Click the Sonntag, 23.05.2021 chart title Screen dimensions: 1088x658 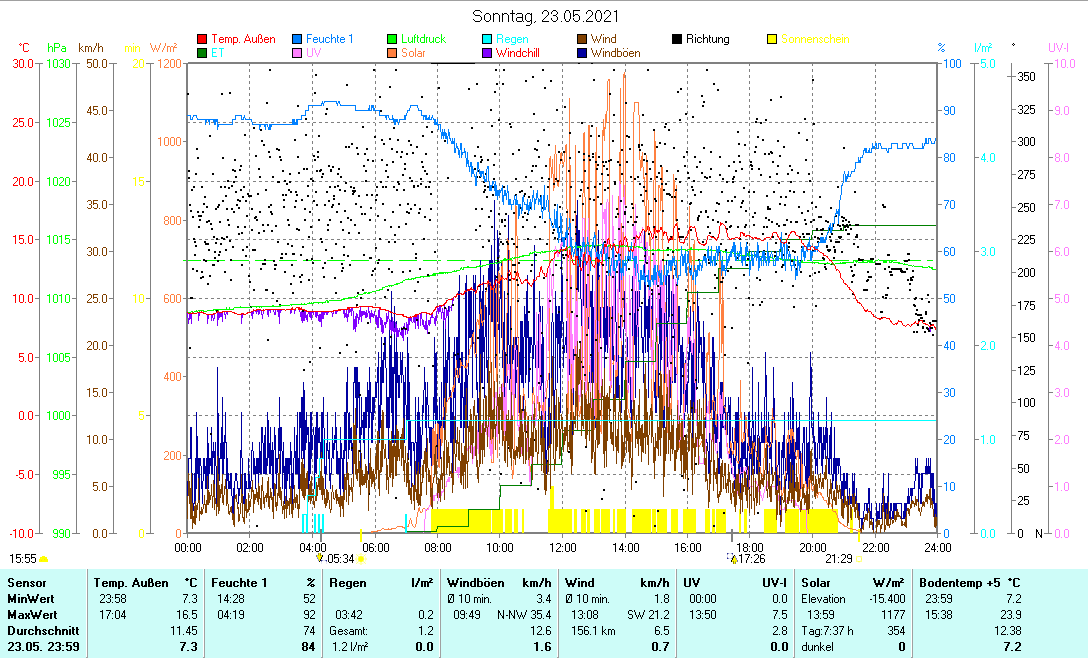tap(545, 16)
